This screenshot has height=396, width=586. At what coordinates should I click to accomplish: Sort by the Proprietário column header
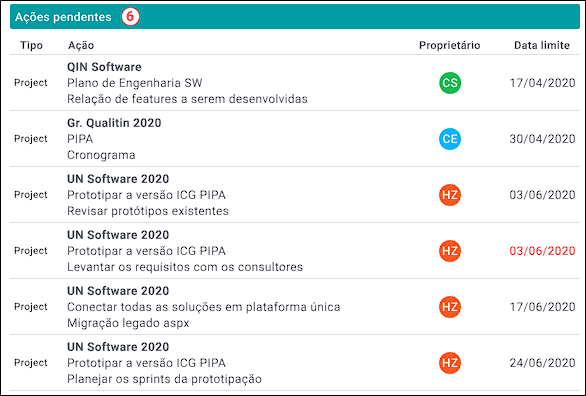450,45
